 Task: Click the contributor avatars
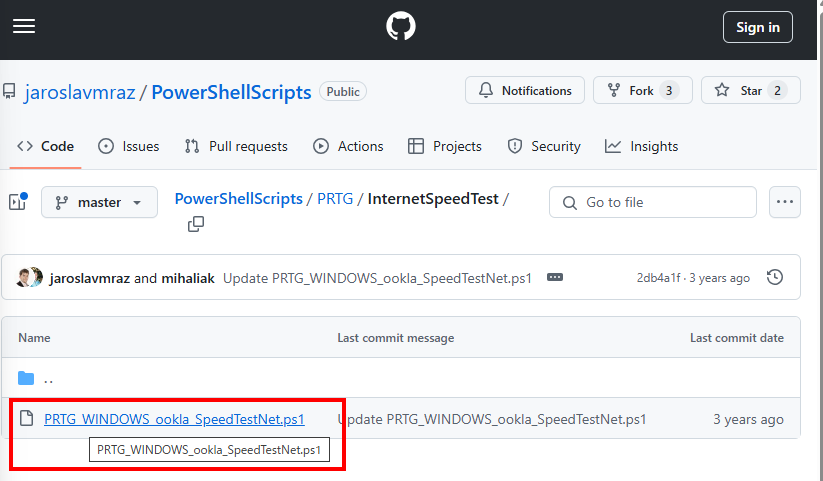click(29, 277)
